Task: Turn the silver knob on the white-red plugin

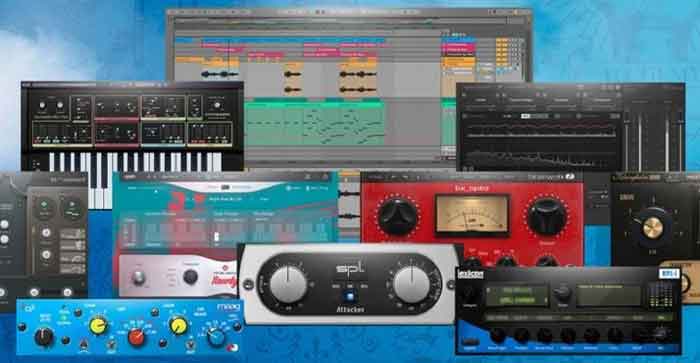Action: [138, 278]
